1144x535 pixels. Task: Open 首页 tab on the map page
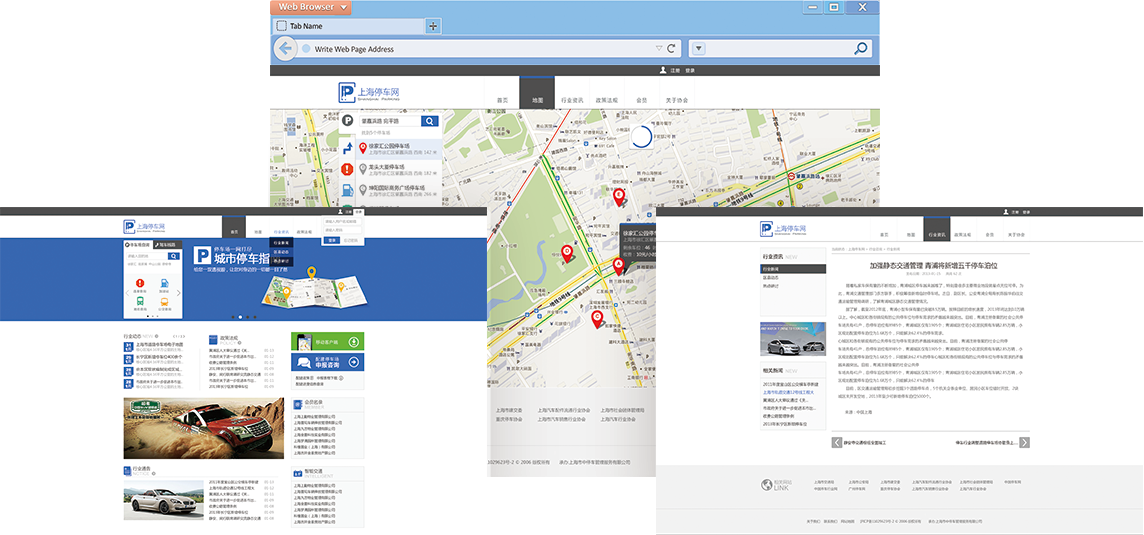coord(502,100)
